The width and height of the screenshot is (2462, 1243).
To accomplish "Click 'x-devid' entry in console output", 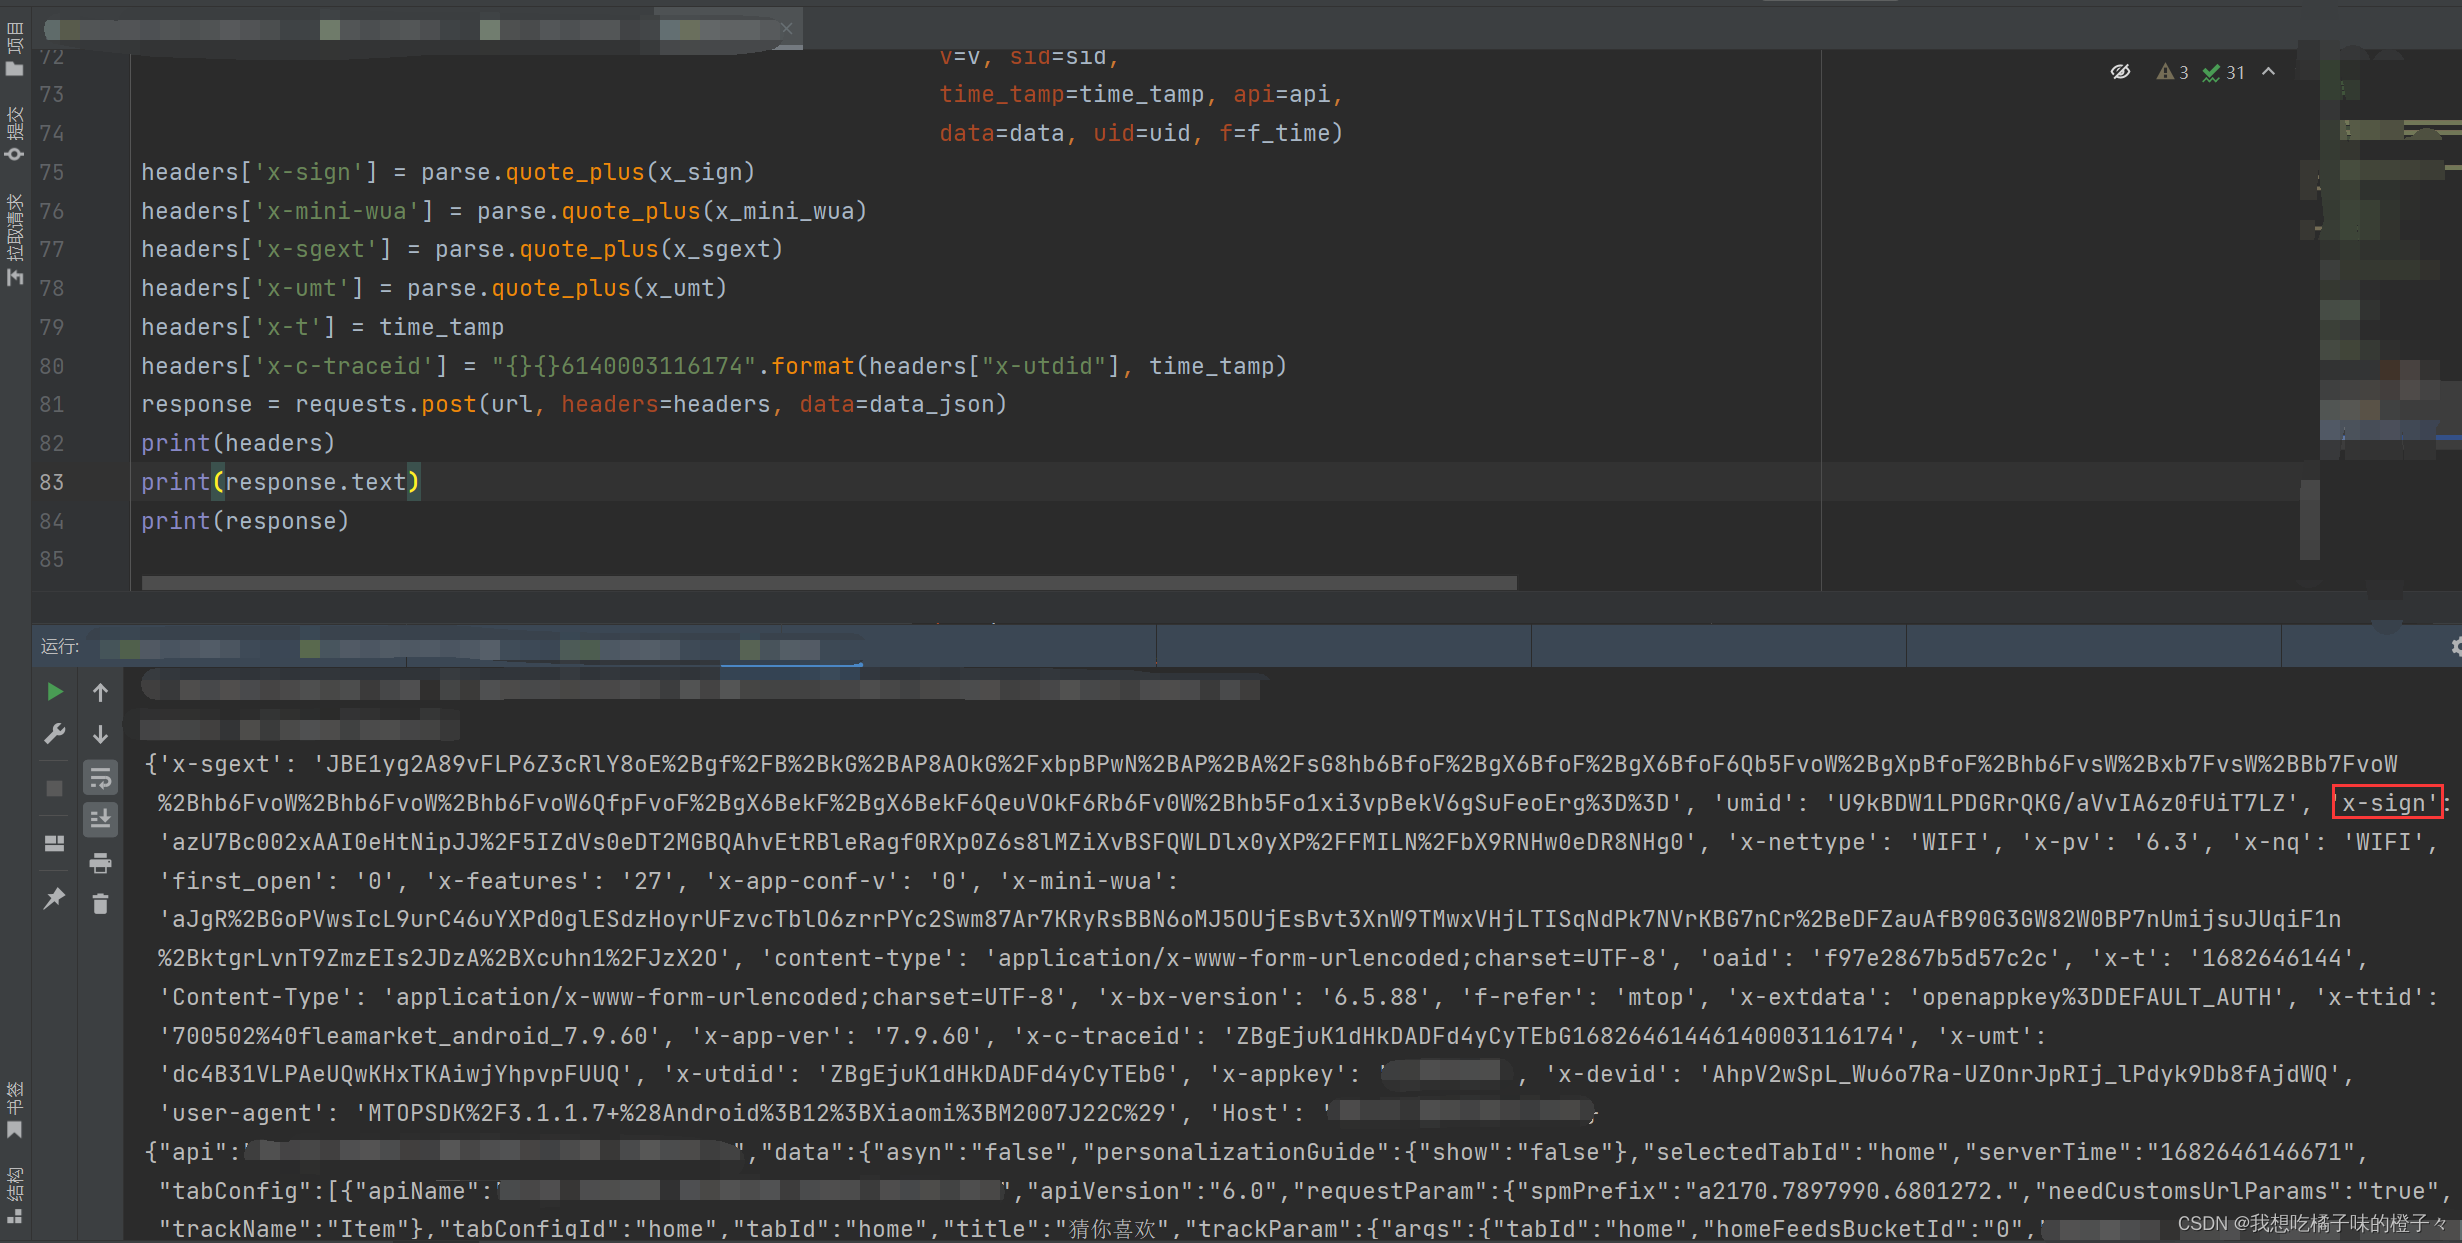I will (1948, 1074).
